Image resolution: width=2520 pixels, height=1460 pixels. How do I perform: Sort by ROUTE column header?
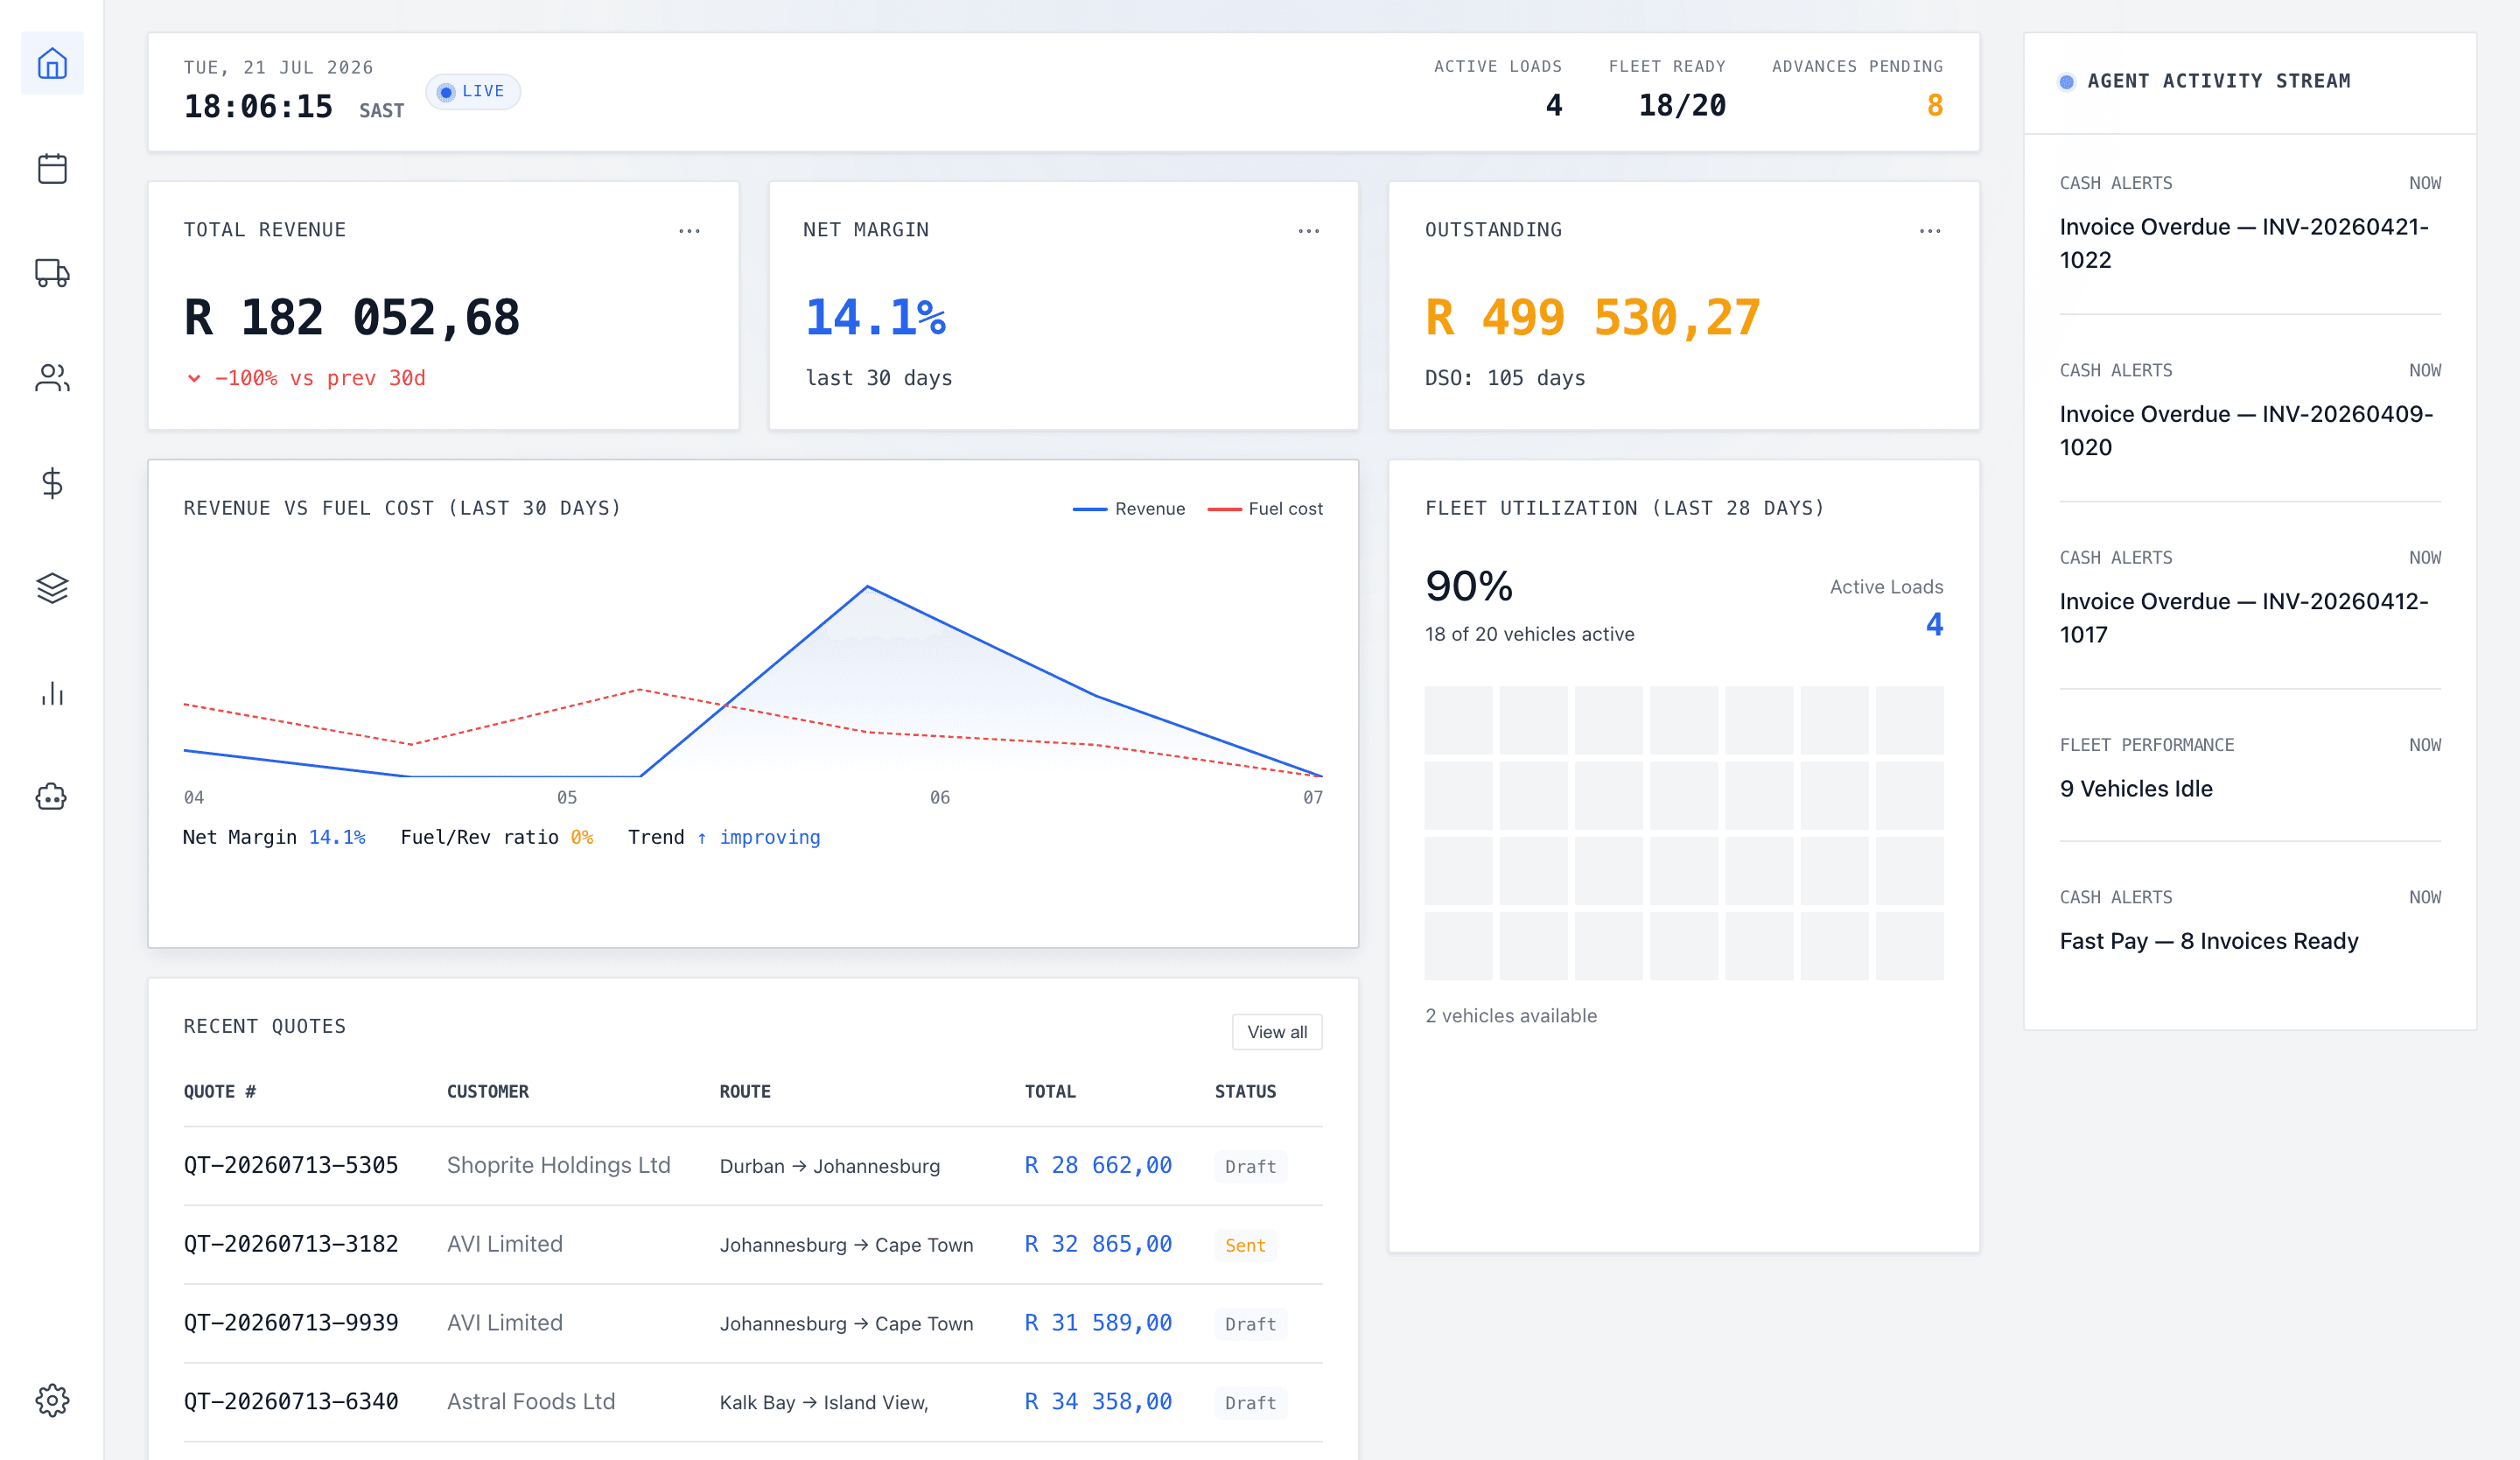coord(745,1091)
